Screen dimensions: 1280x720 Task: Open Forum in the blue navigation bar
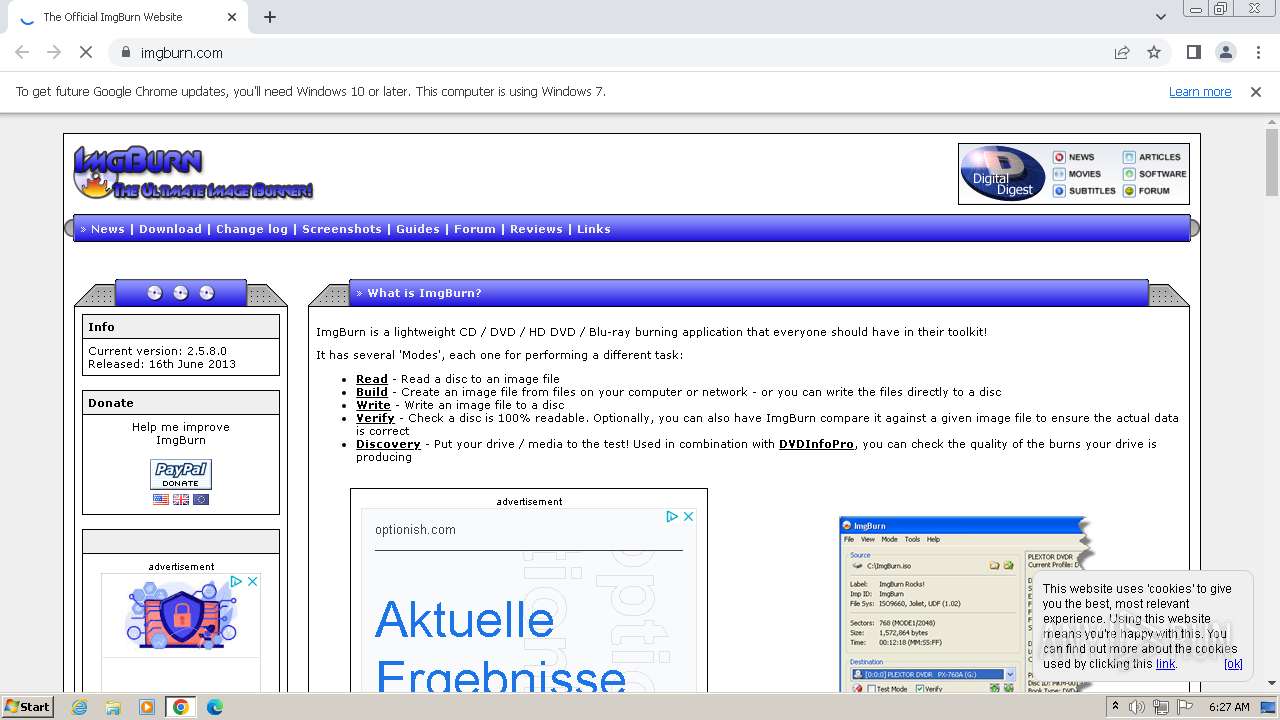pos(475,229)
